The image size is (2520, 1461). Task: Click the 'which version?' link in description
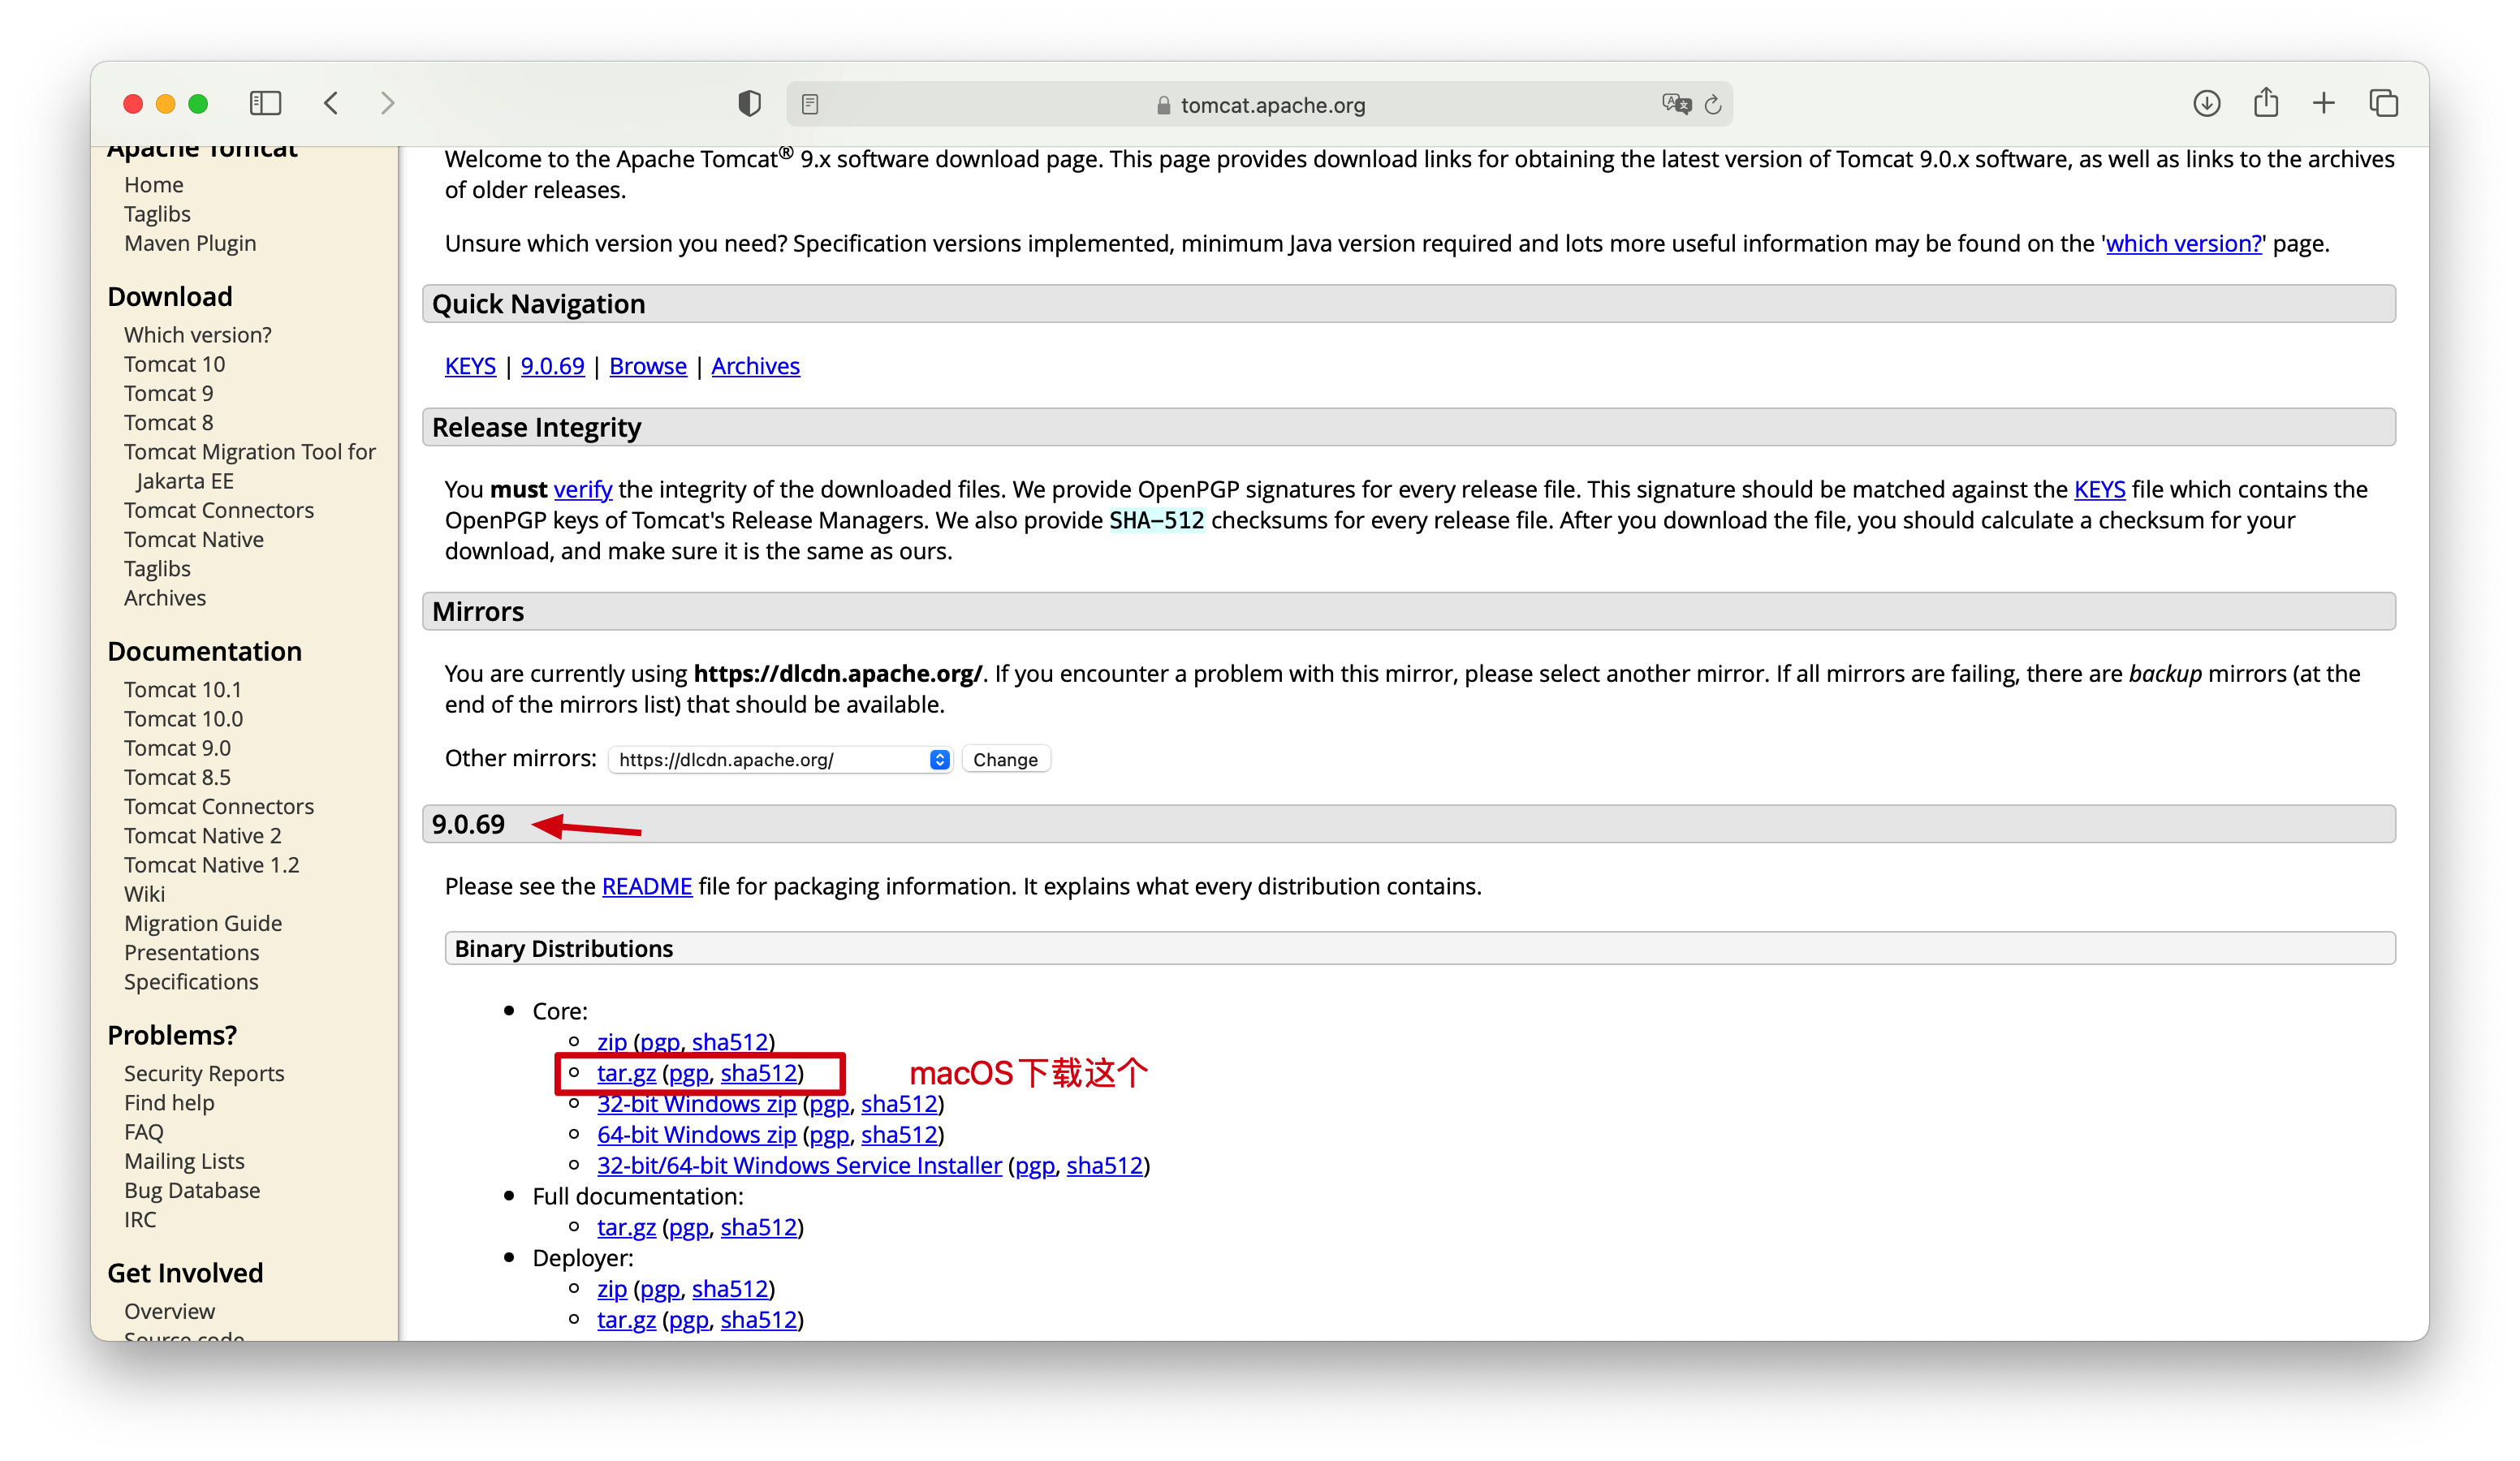2179,242
